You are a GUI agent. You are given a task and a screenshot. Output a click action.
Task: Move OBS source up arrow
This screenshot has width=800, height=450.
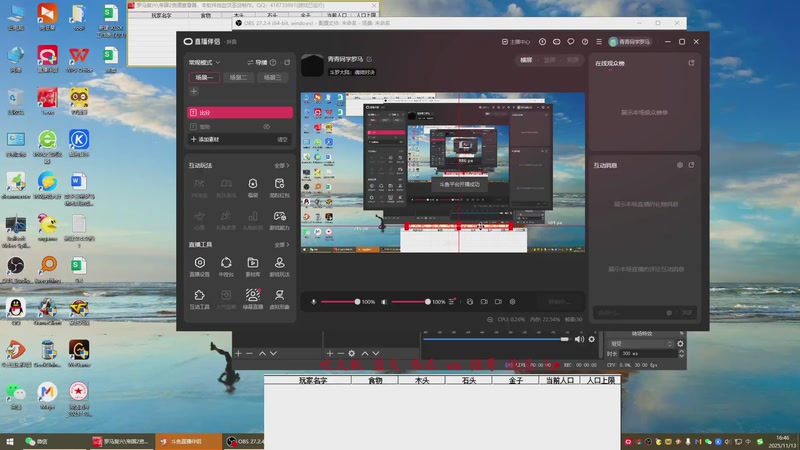coord(365,353)
